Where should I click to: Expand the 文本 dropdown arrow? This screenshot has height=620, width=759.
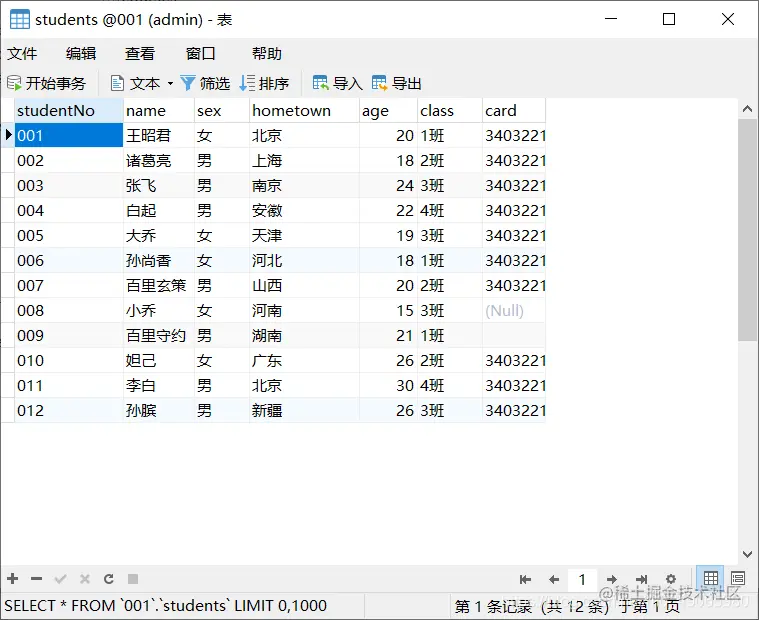170,83
